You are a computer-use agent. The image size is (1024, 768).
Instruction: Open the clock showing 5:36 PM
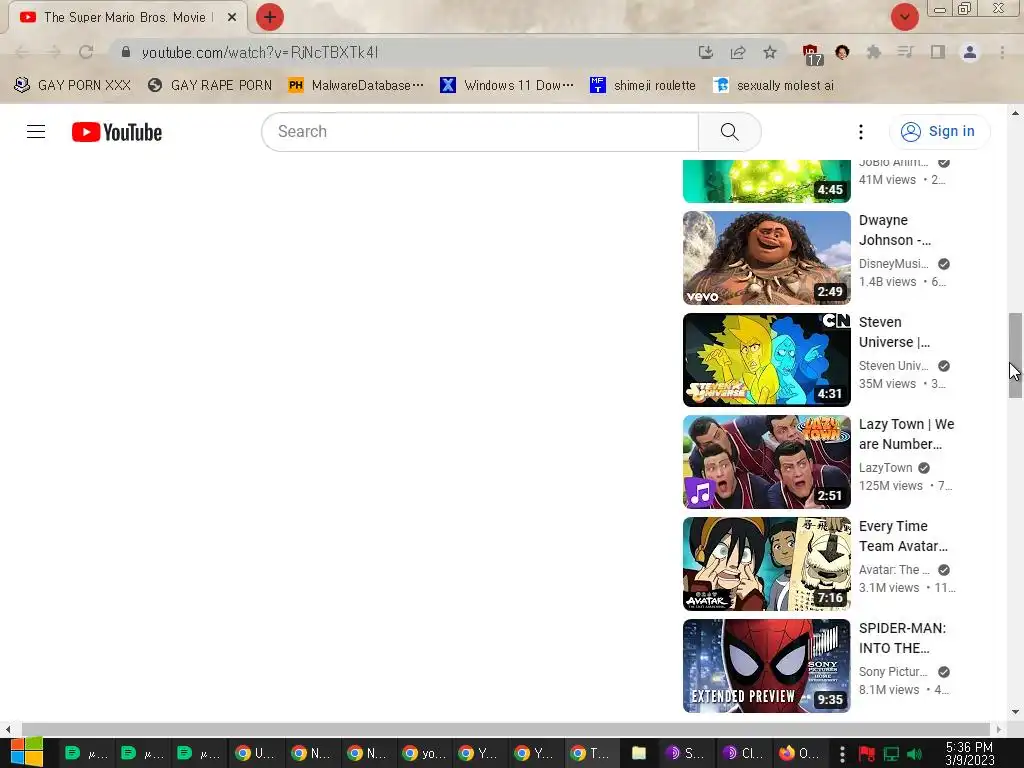coord(970,753)
